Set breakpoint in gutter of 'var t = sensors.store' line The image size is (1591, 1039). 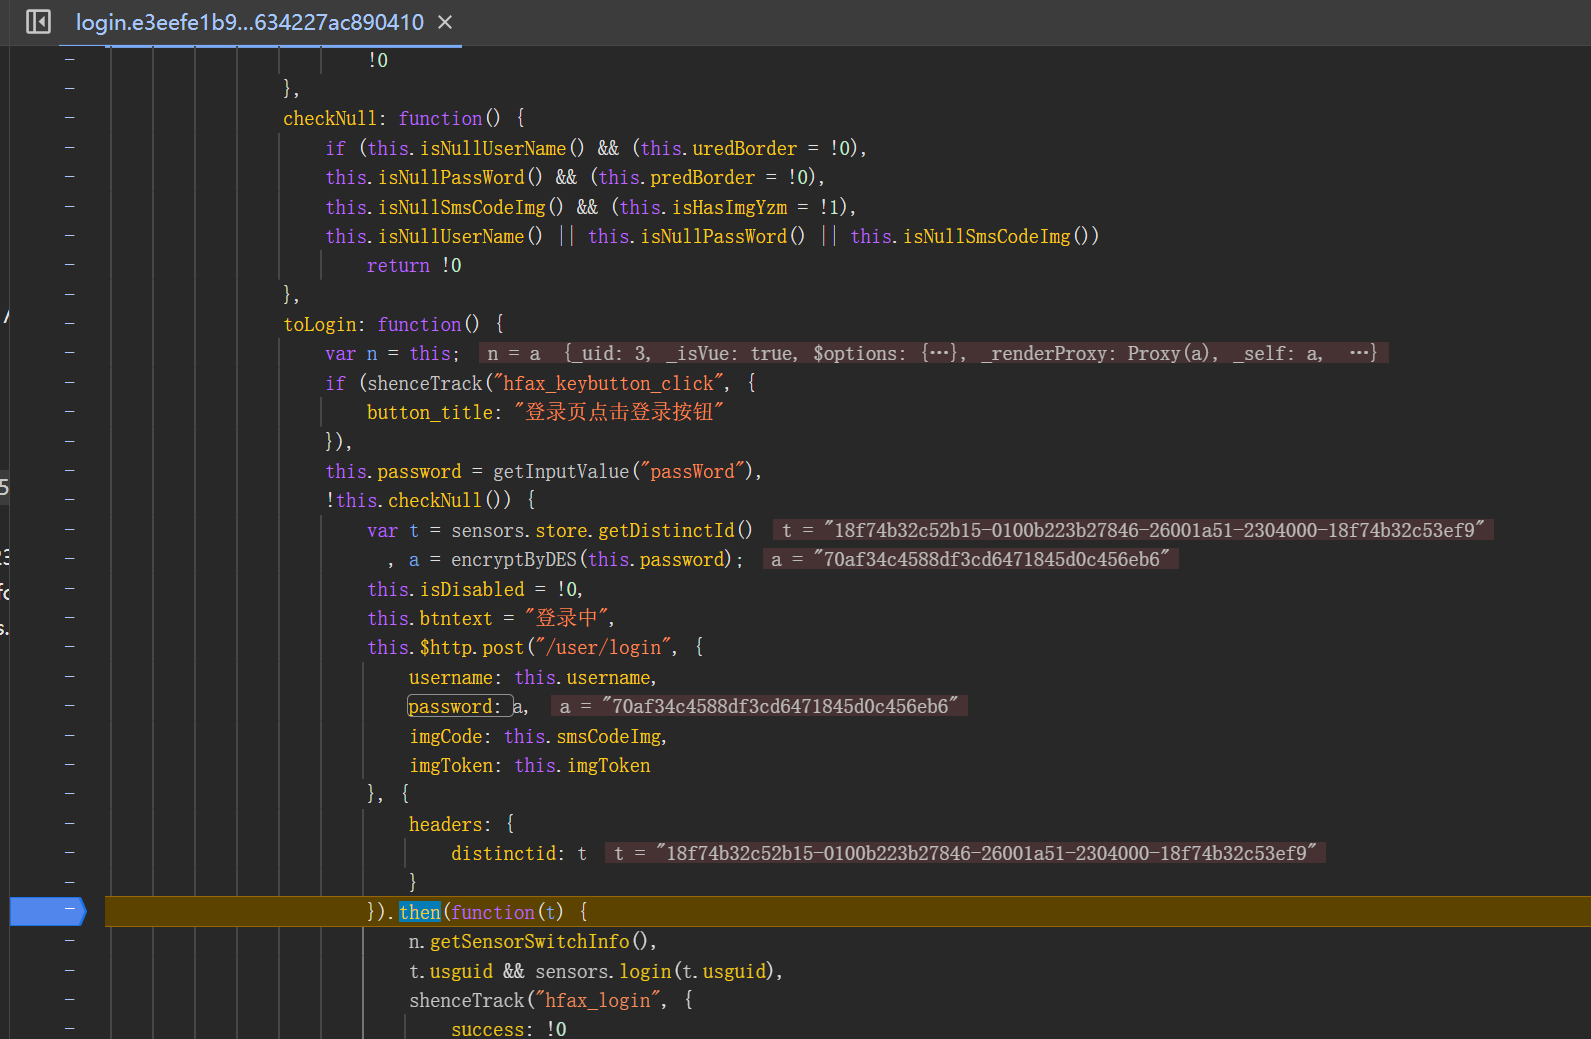pyautogui.click(x=70, y=530)
